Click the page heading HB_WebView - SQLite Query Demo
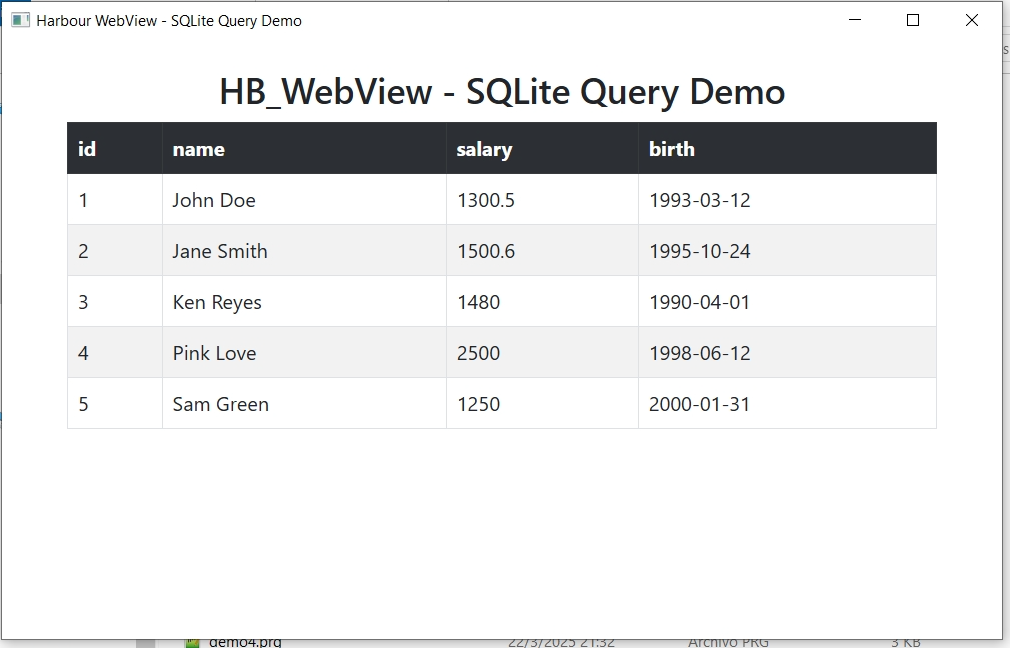The image size is (1010, 648). (502, 92)
